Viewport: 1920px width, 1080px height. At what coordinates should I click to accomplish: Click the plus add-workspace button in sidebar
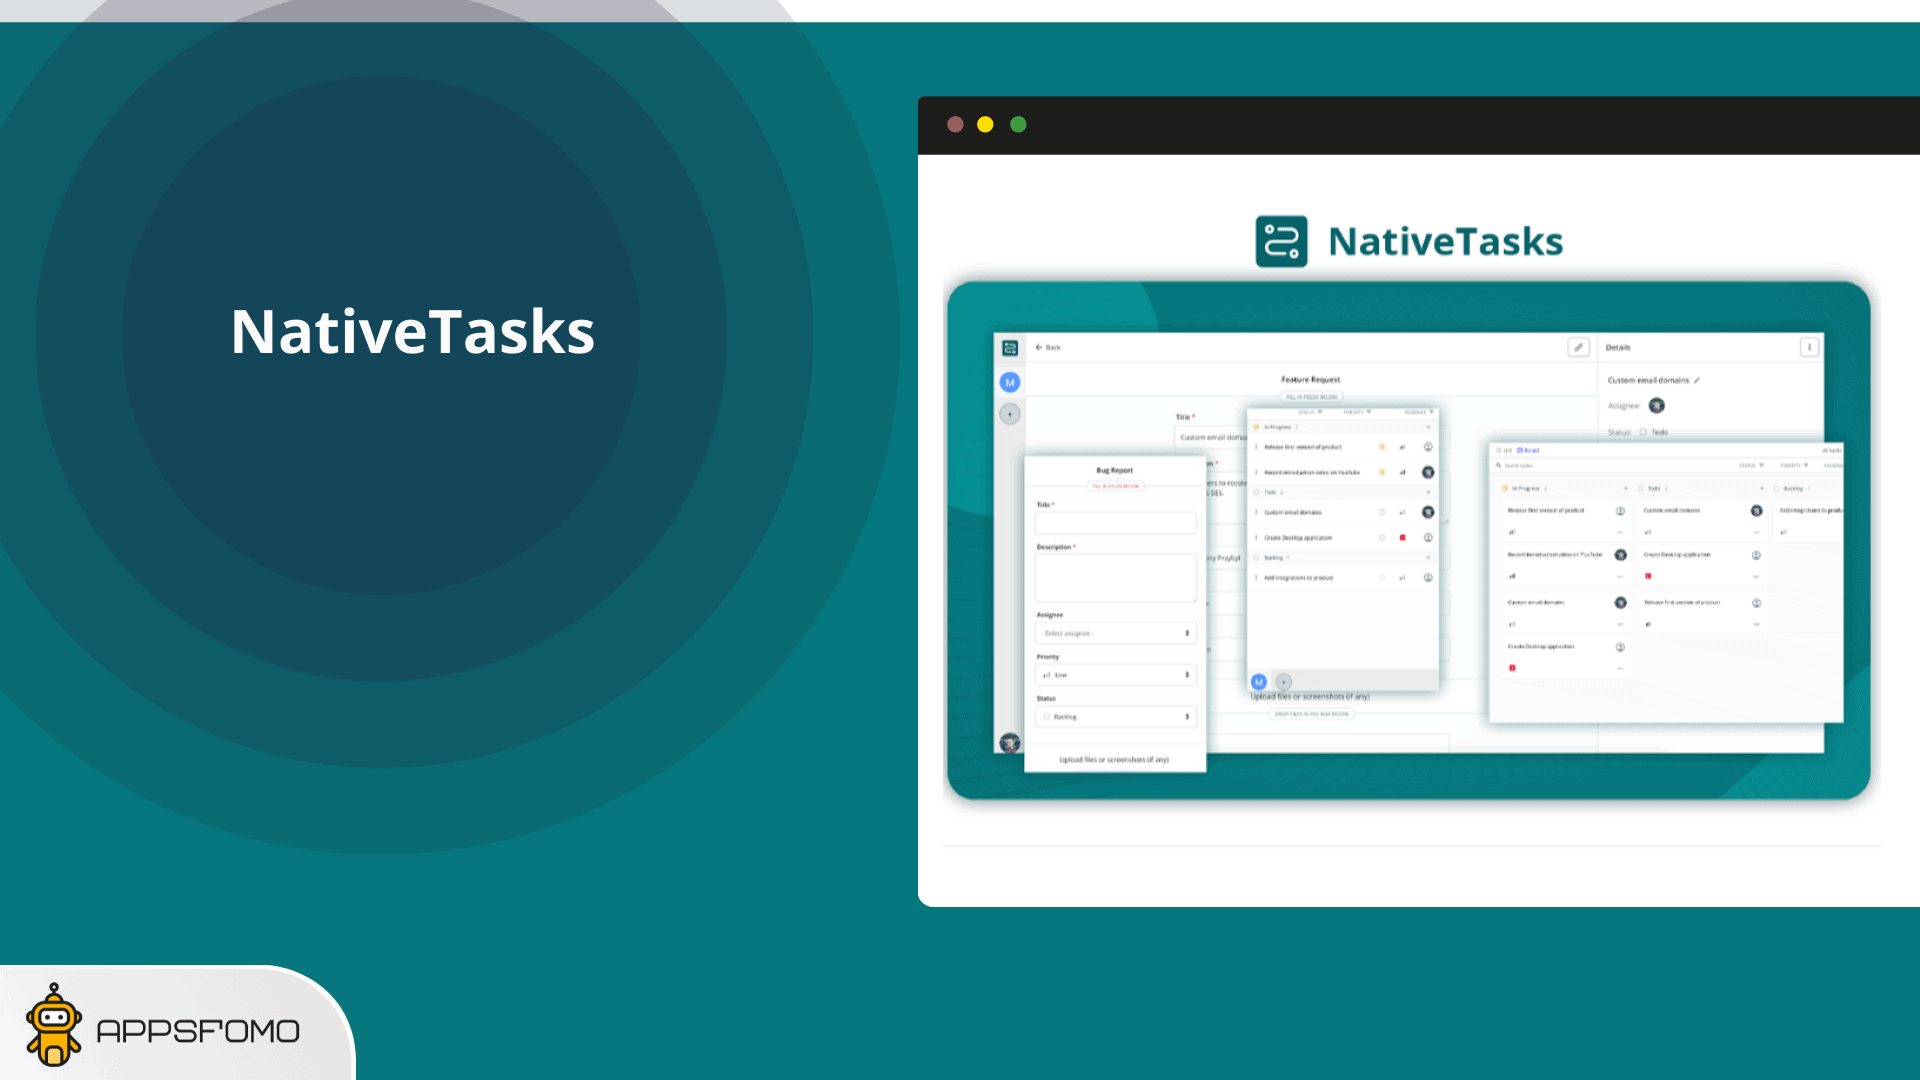[1010, 414]
